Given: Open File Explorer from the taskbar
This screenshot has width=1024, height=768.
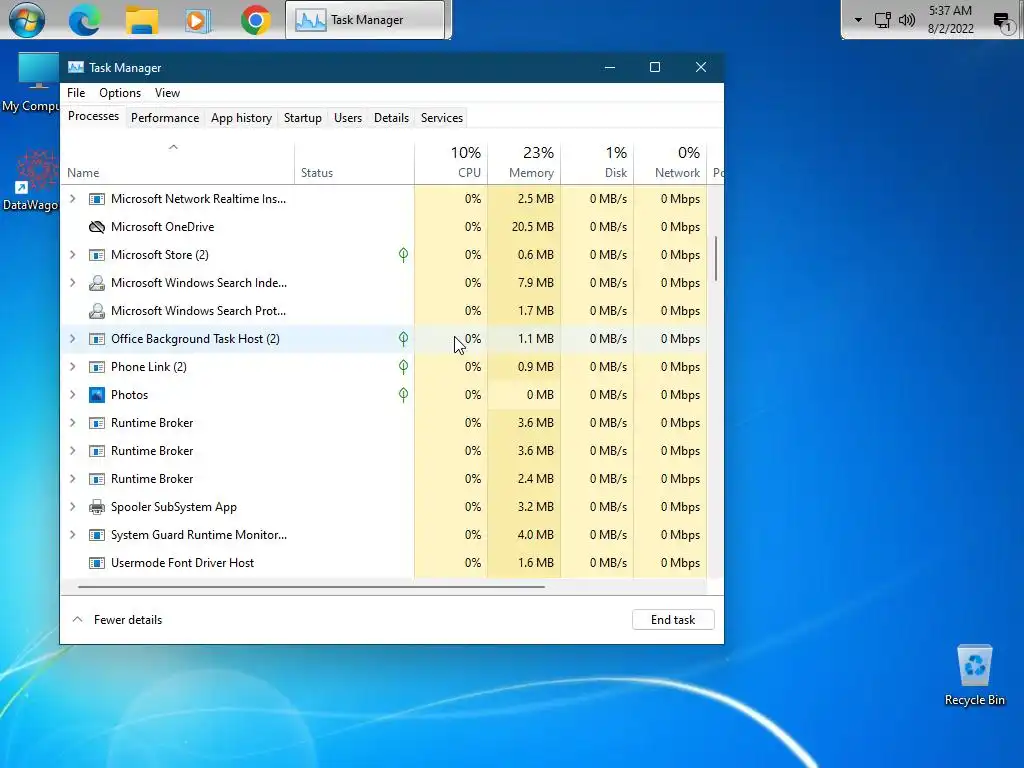Looking at the screenshot, I should click(142, 20).
